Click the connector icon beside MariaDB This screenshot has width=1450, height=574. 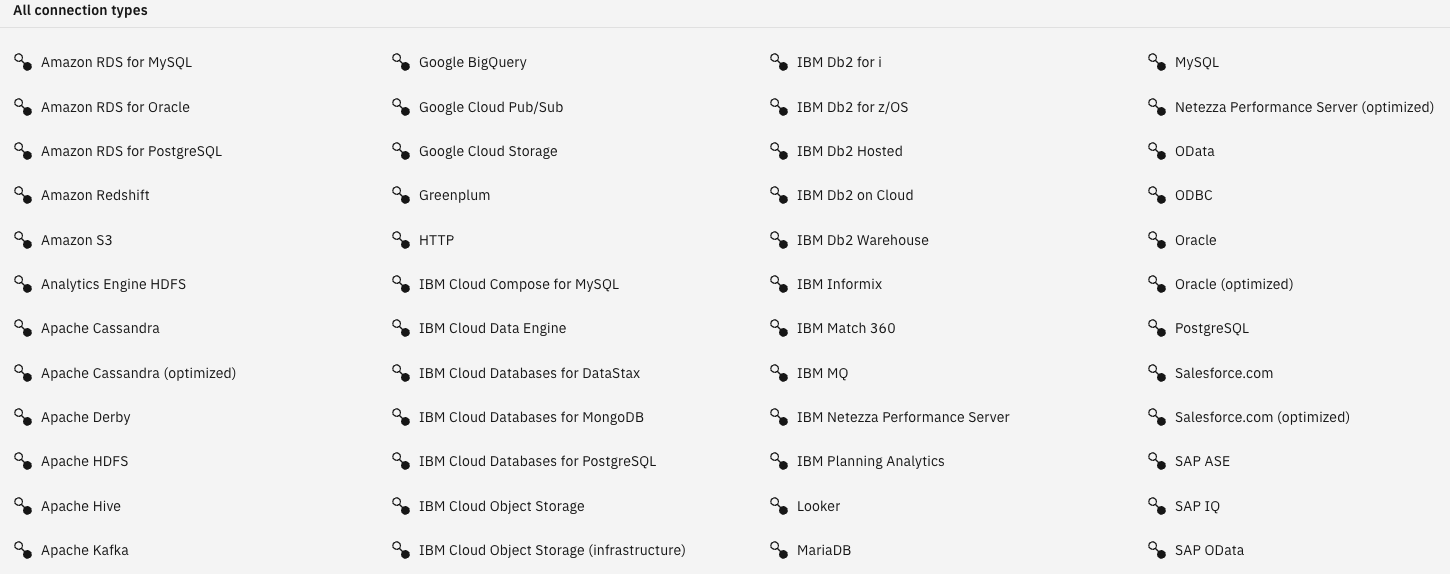pyautogui.click(x=779, y=550)
